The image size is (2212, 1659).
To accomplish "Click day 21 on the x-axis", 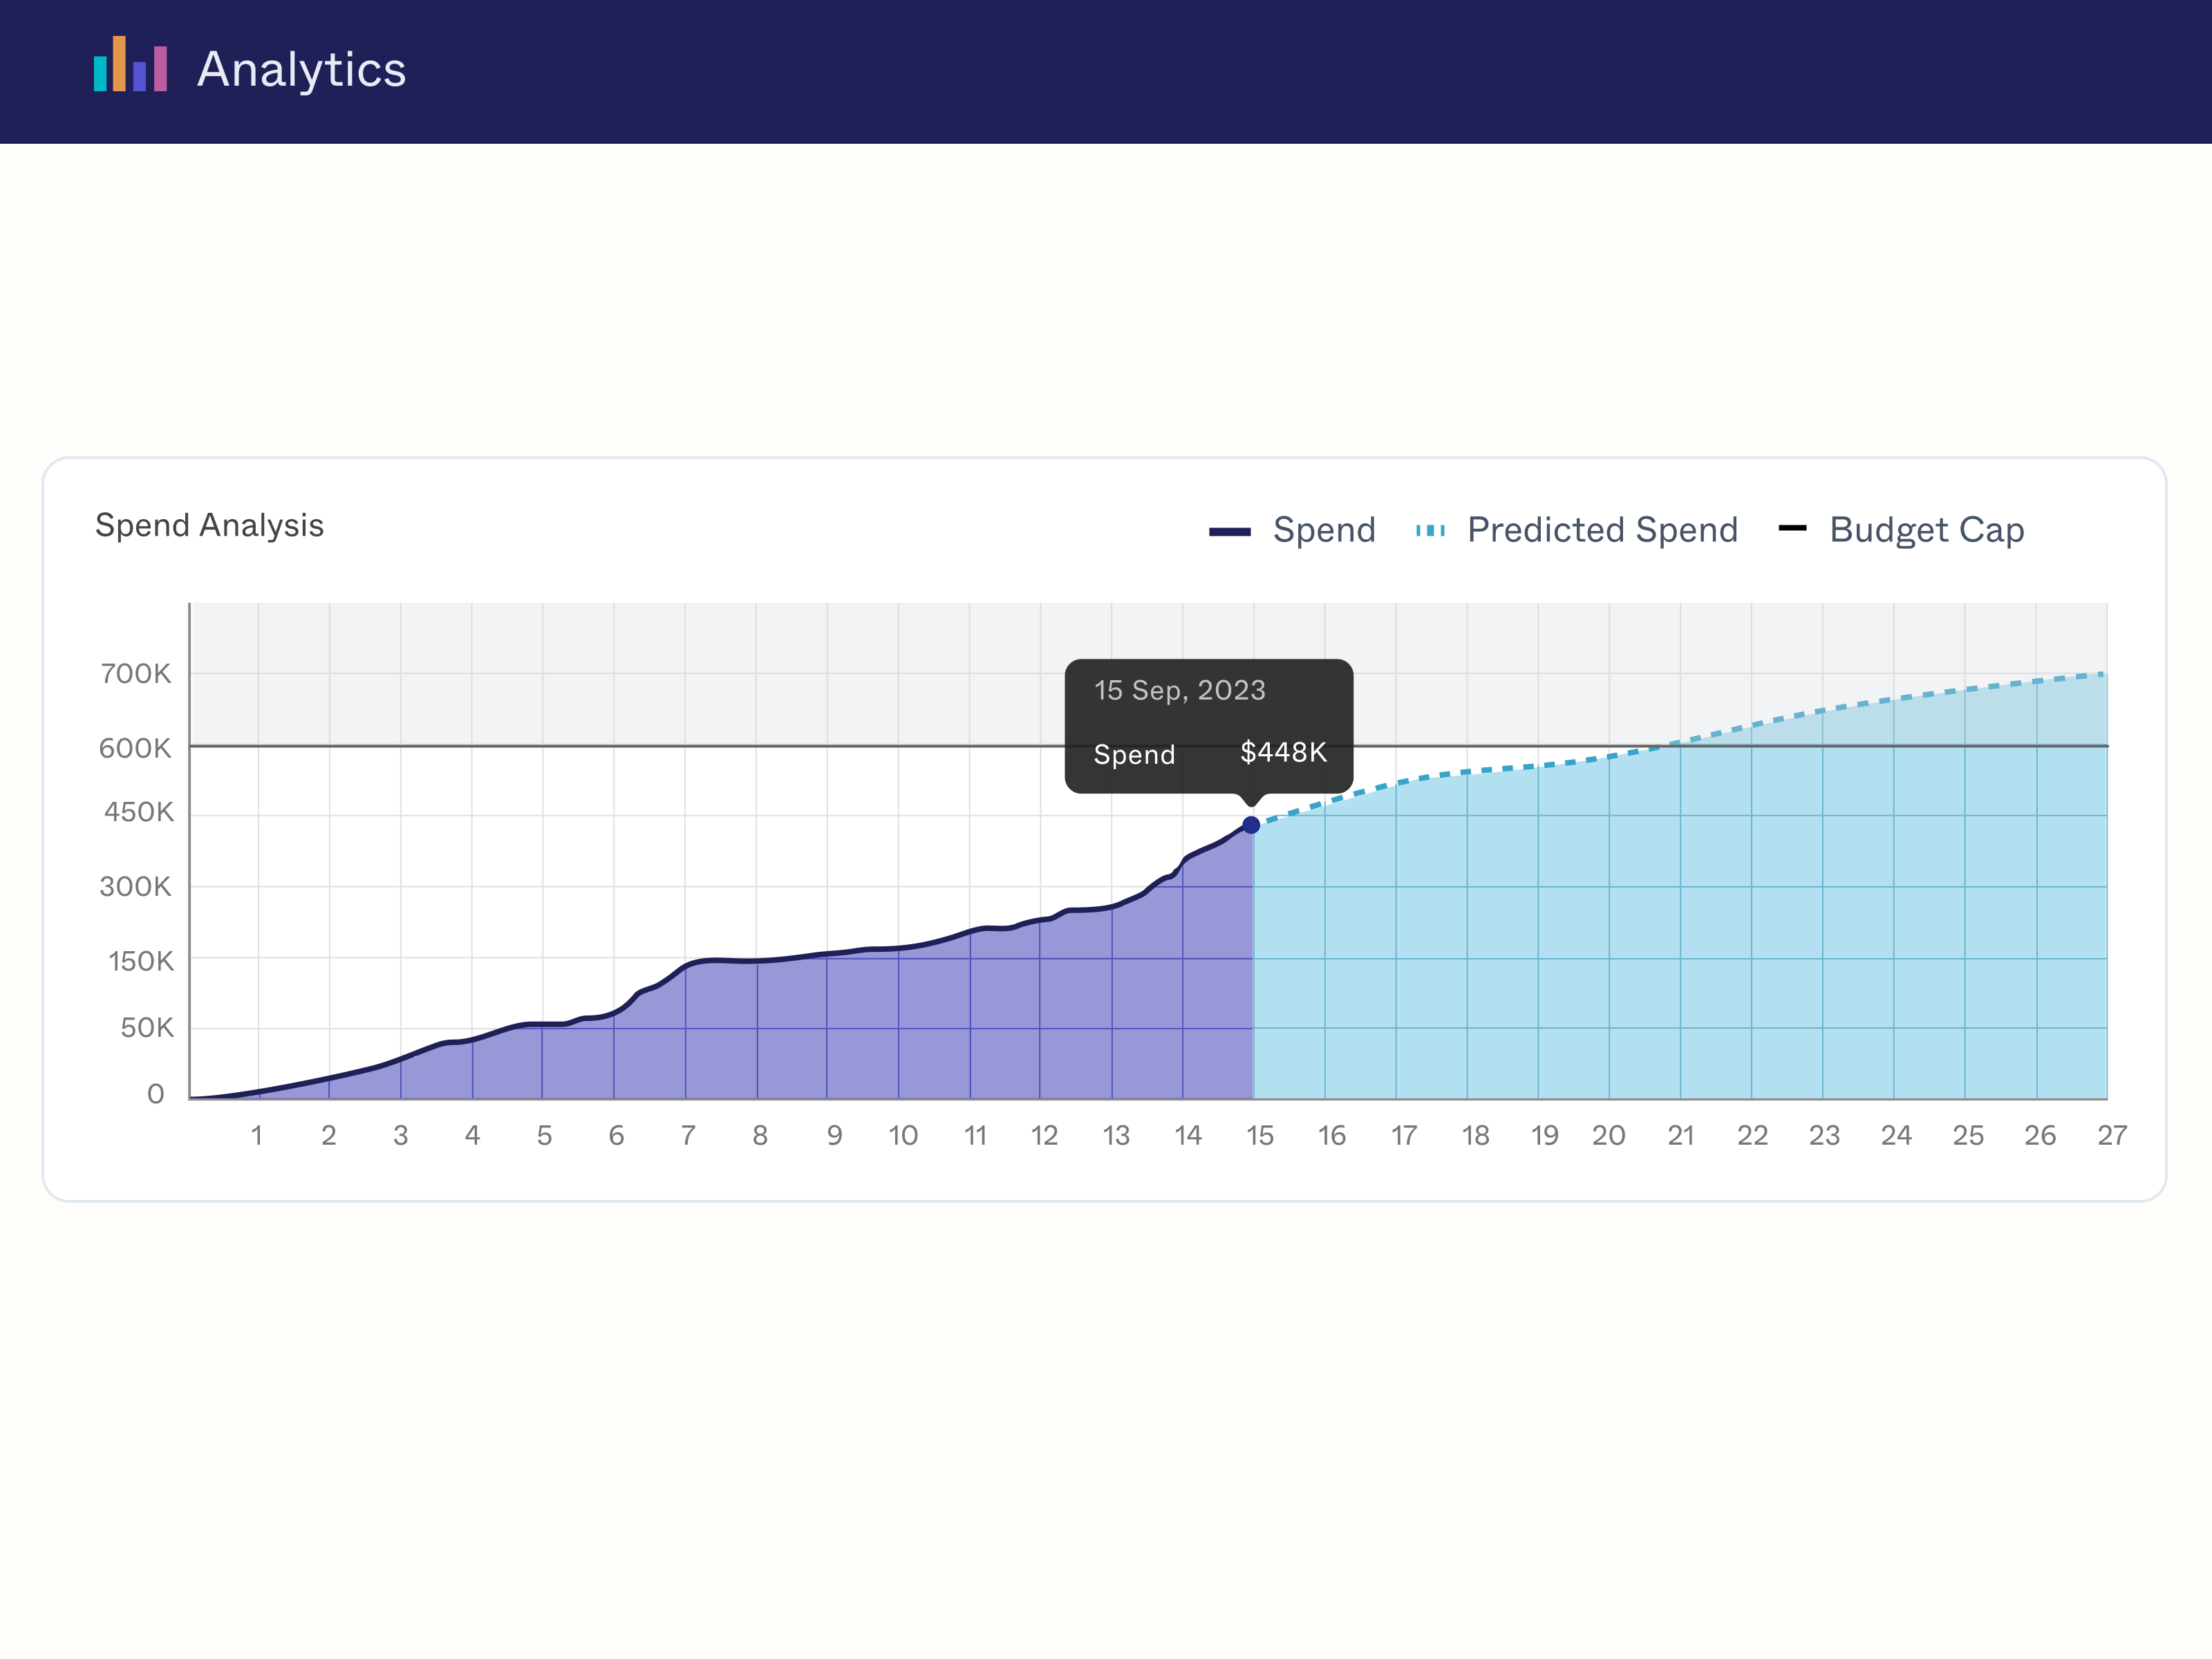I will point(1680,1135).
